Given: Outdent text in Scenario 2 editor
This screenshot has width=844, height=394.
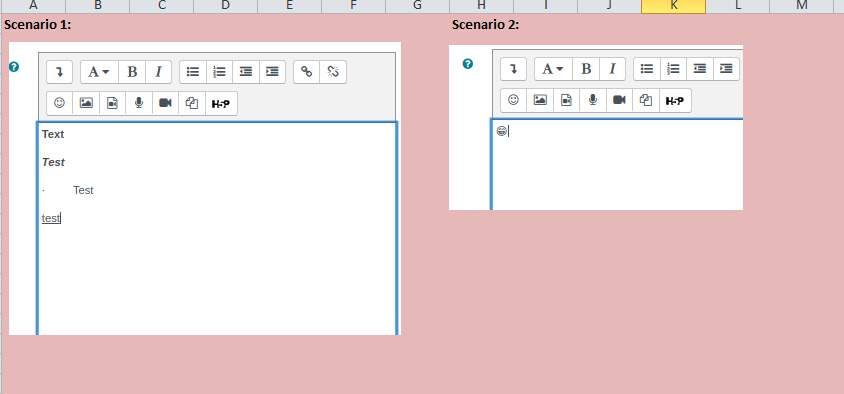Looking at the screenshot, I should (700, 69).
